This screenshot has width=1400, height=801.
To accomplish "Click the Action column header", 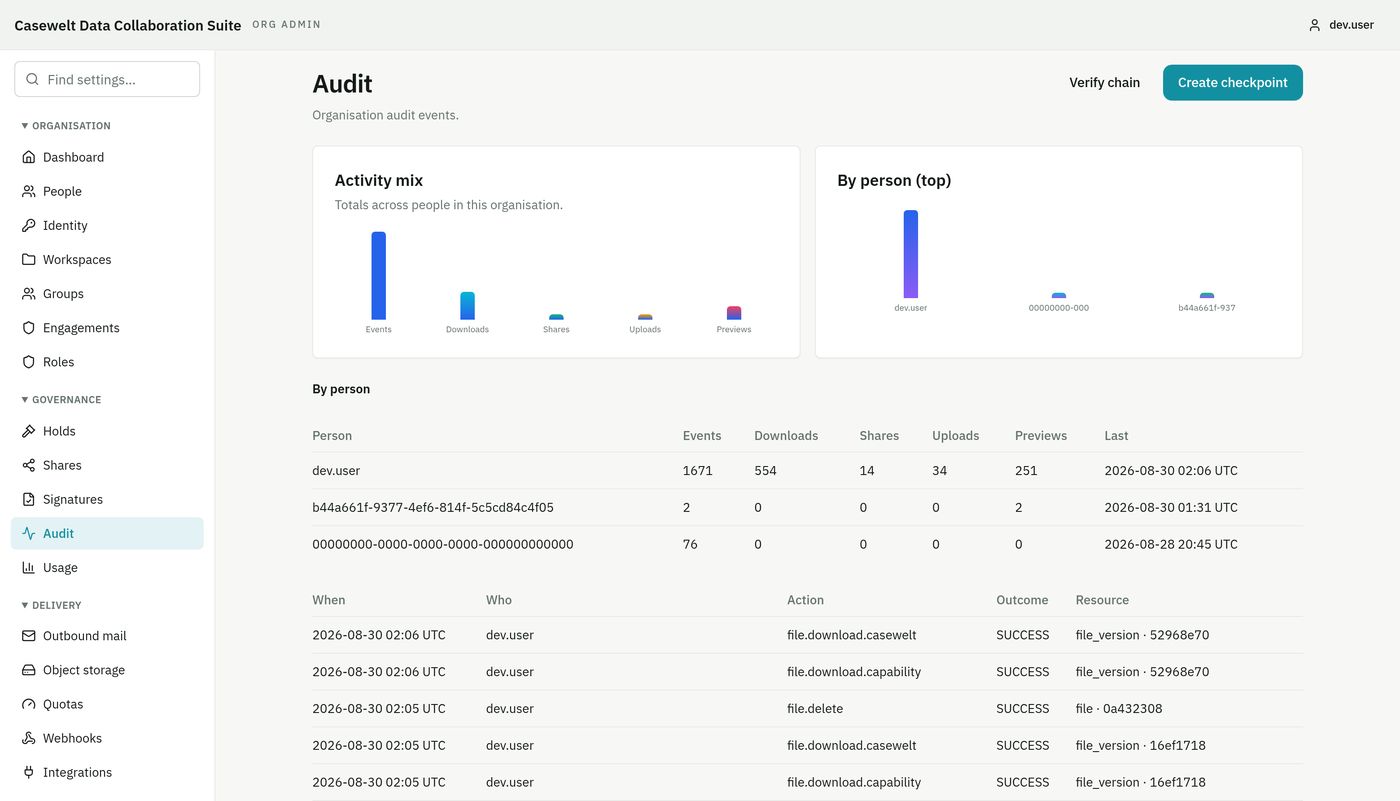I will (x=806, y=600).
